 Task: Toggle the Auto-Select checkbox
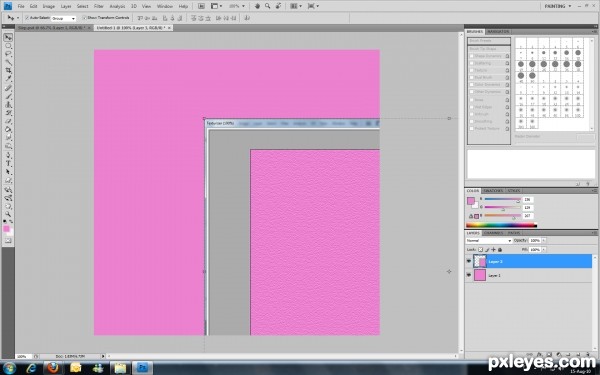(27, 18)
